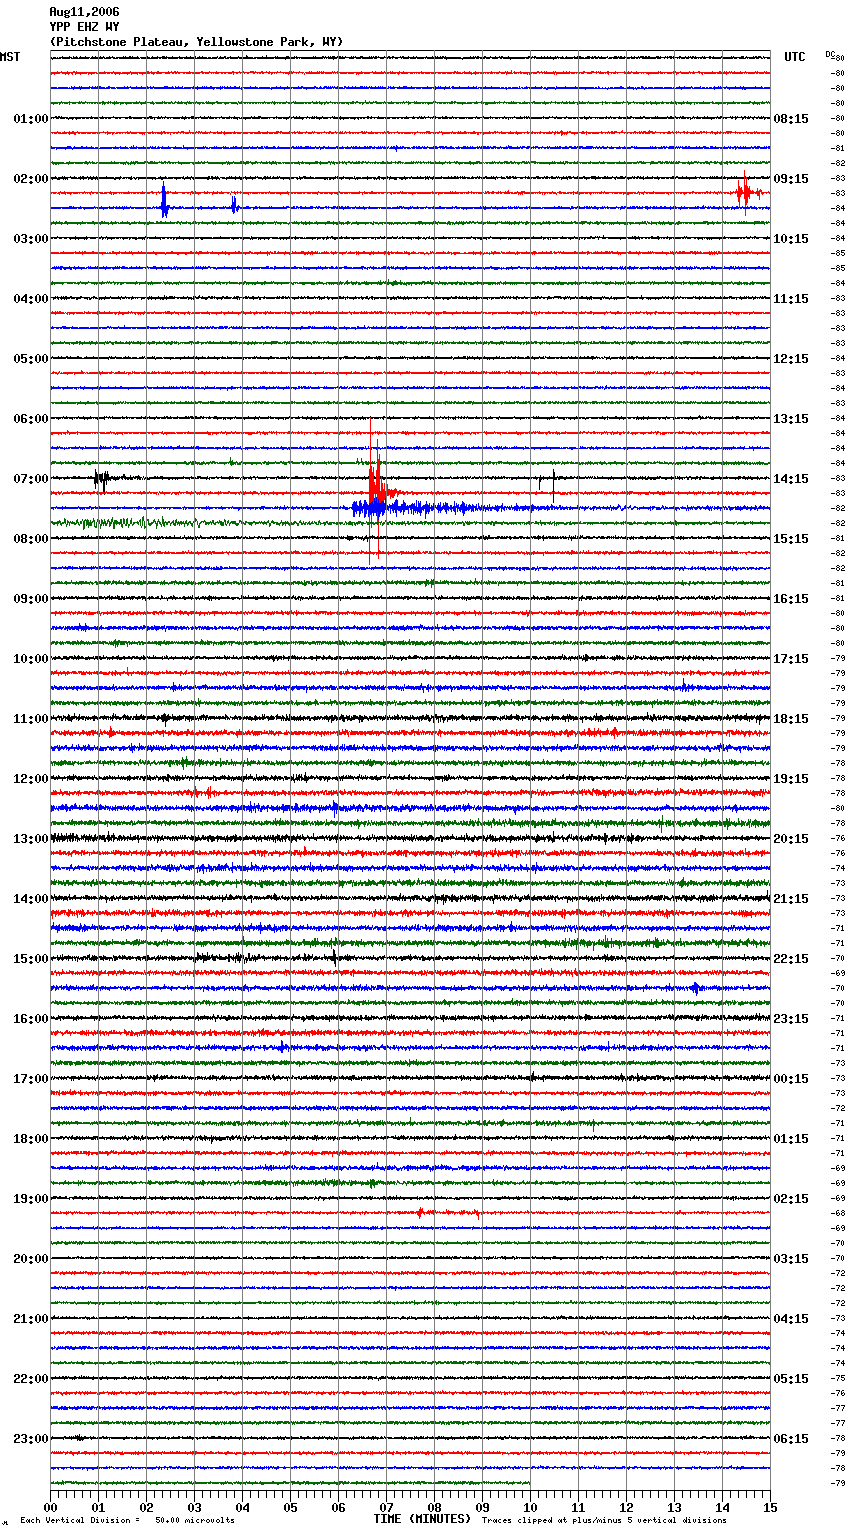Select the "04:15" UTC time label
The height and width of the screenshot is (1534, 850).
coord(791,1319)
